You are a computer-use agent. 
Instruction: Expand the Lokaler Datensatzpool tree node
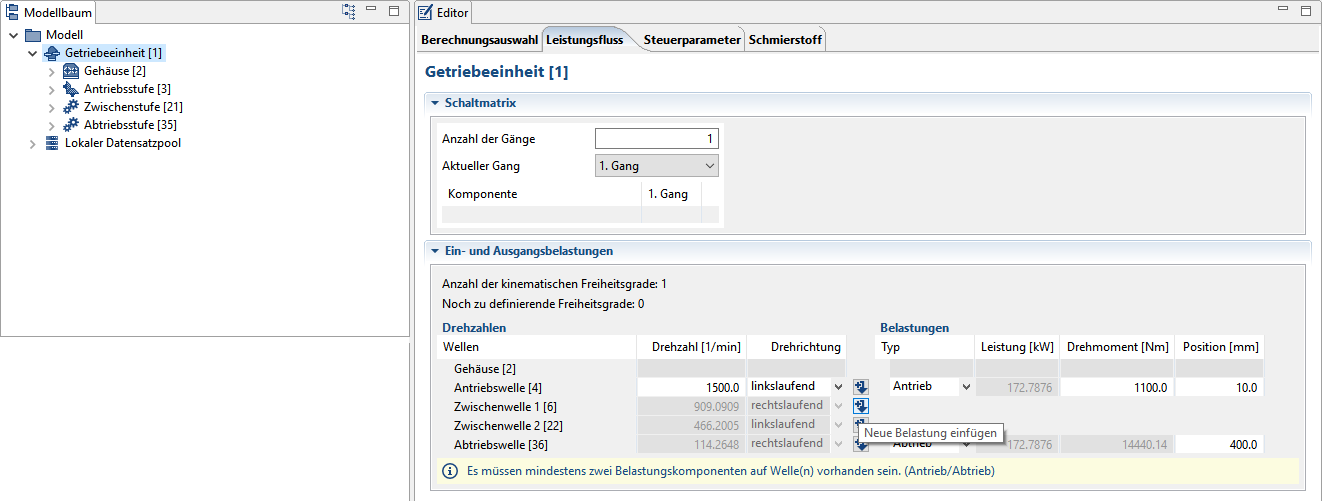pos(33,143)
